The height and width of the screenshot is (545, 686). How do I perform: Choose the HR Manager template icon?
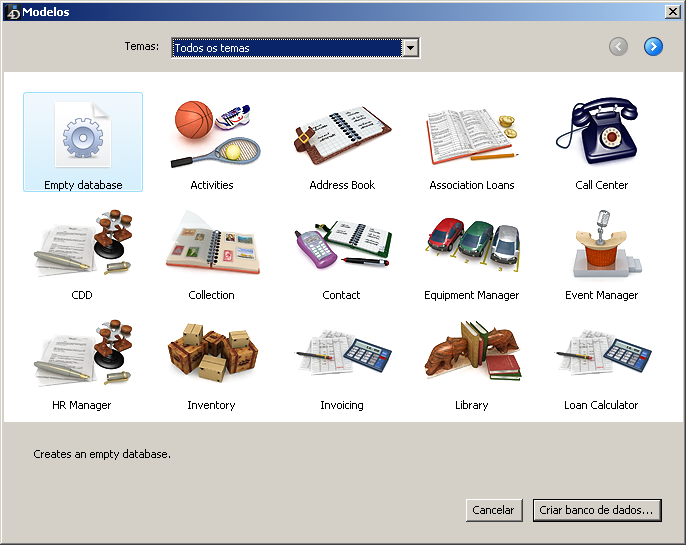coord(82,356)
